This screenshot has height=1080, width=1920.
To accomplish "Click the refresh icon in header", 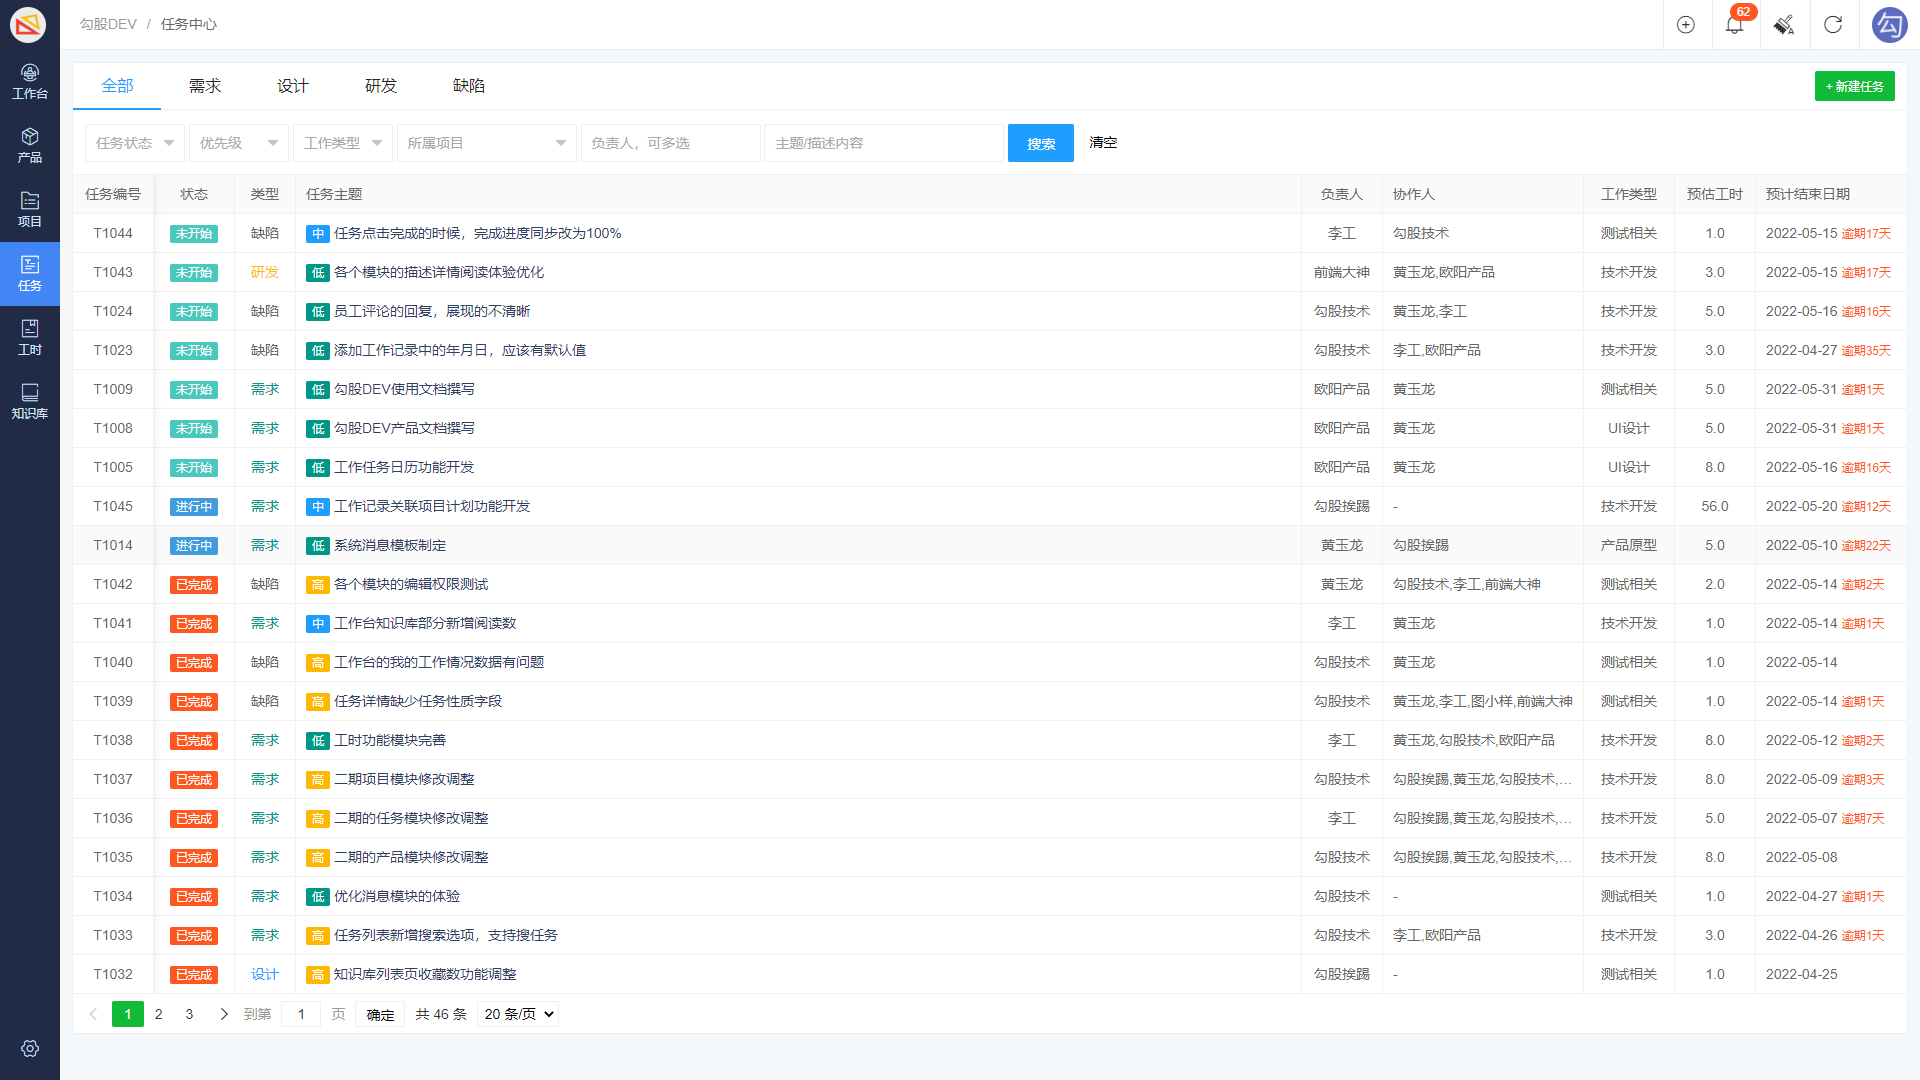I will pos(1833,25).
